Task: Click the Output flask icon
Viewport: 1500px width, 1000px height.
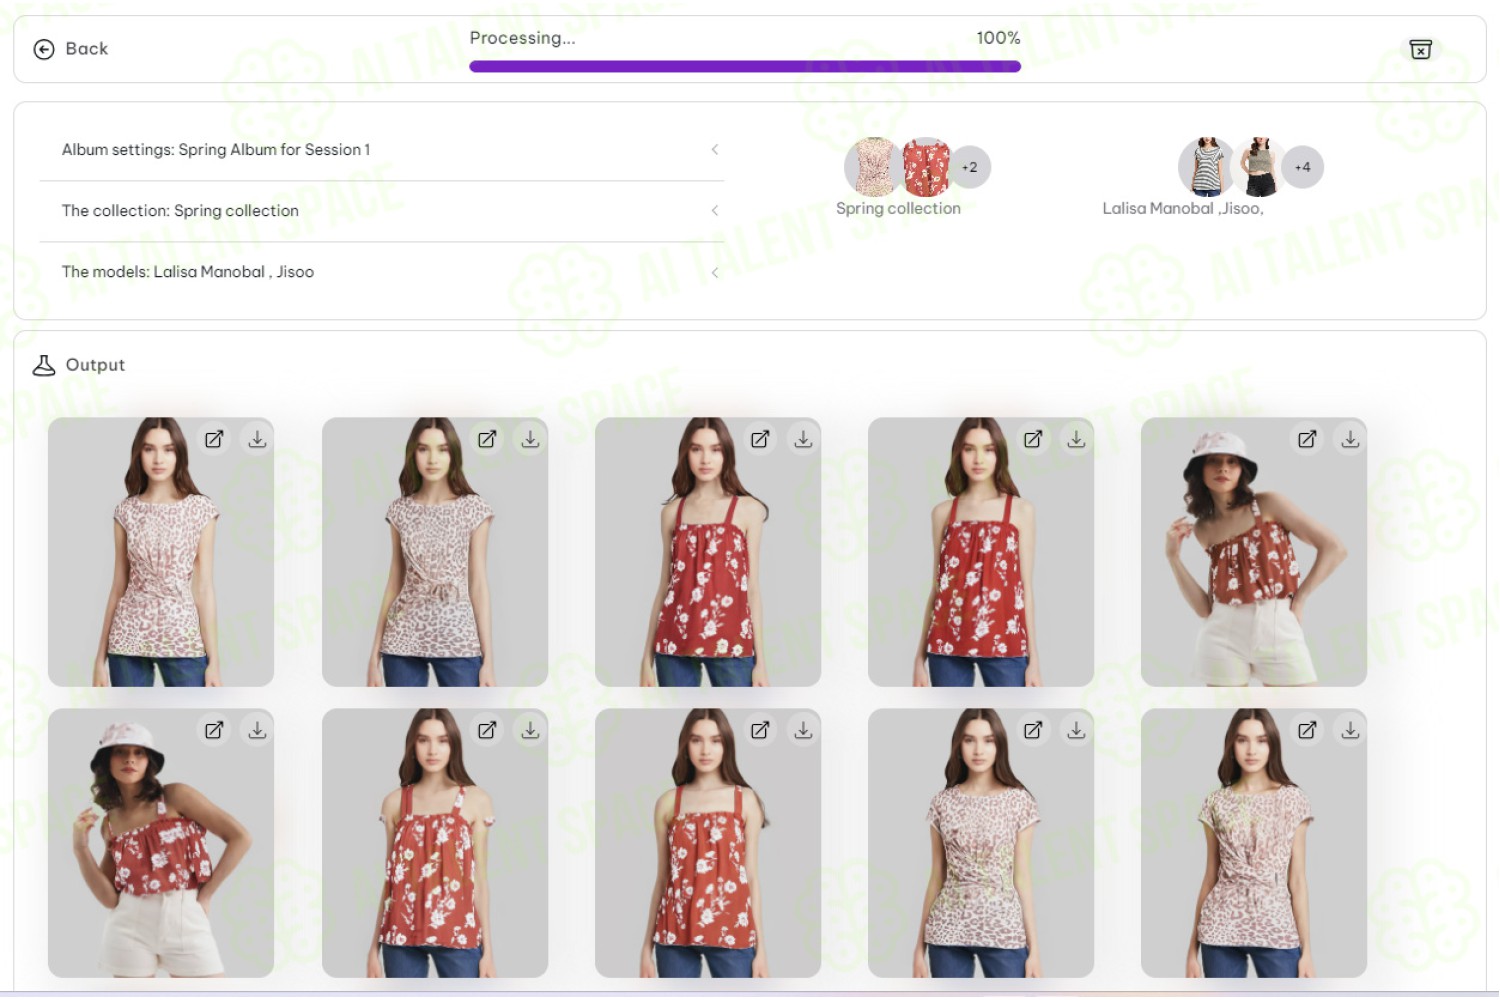Action: [44, 365]
